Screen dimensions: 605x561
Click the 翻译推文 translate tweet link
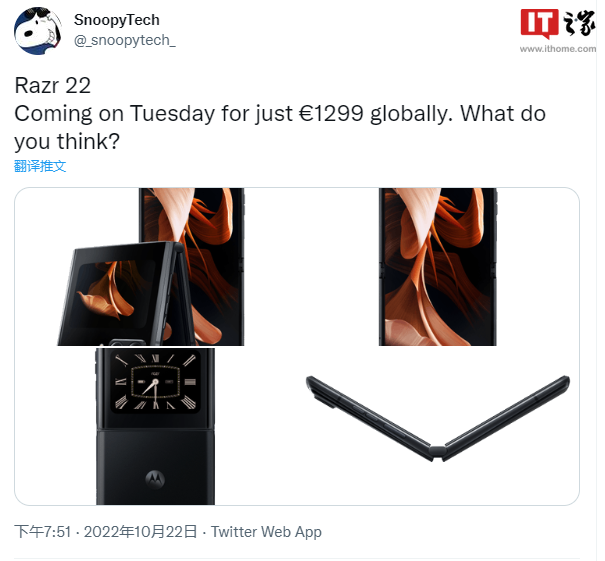click(40, 166)
